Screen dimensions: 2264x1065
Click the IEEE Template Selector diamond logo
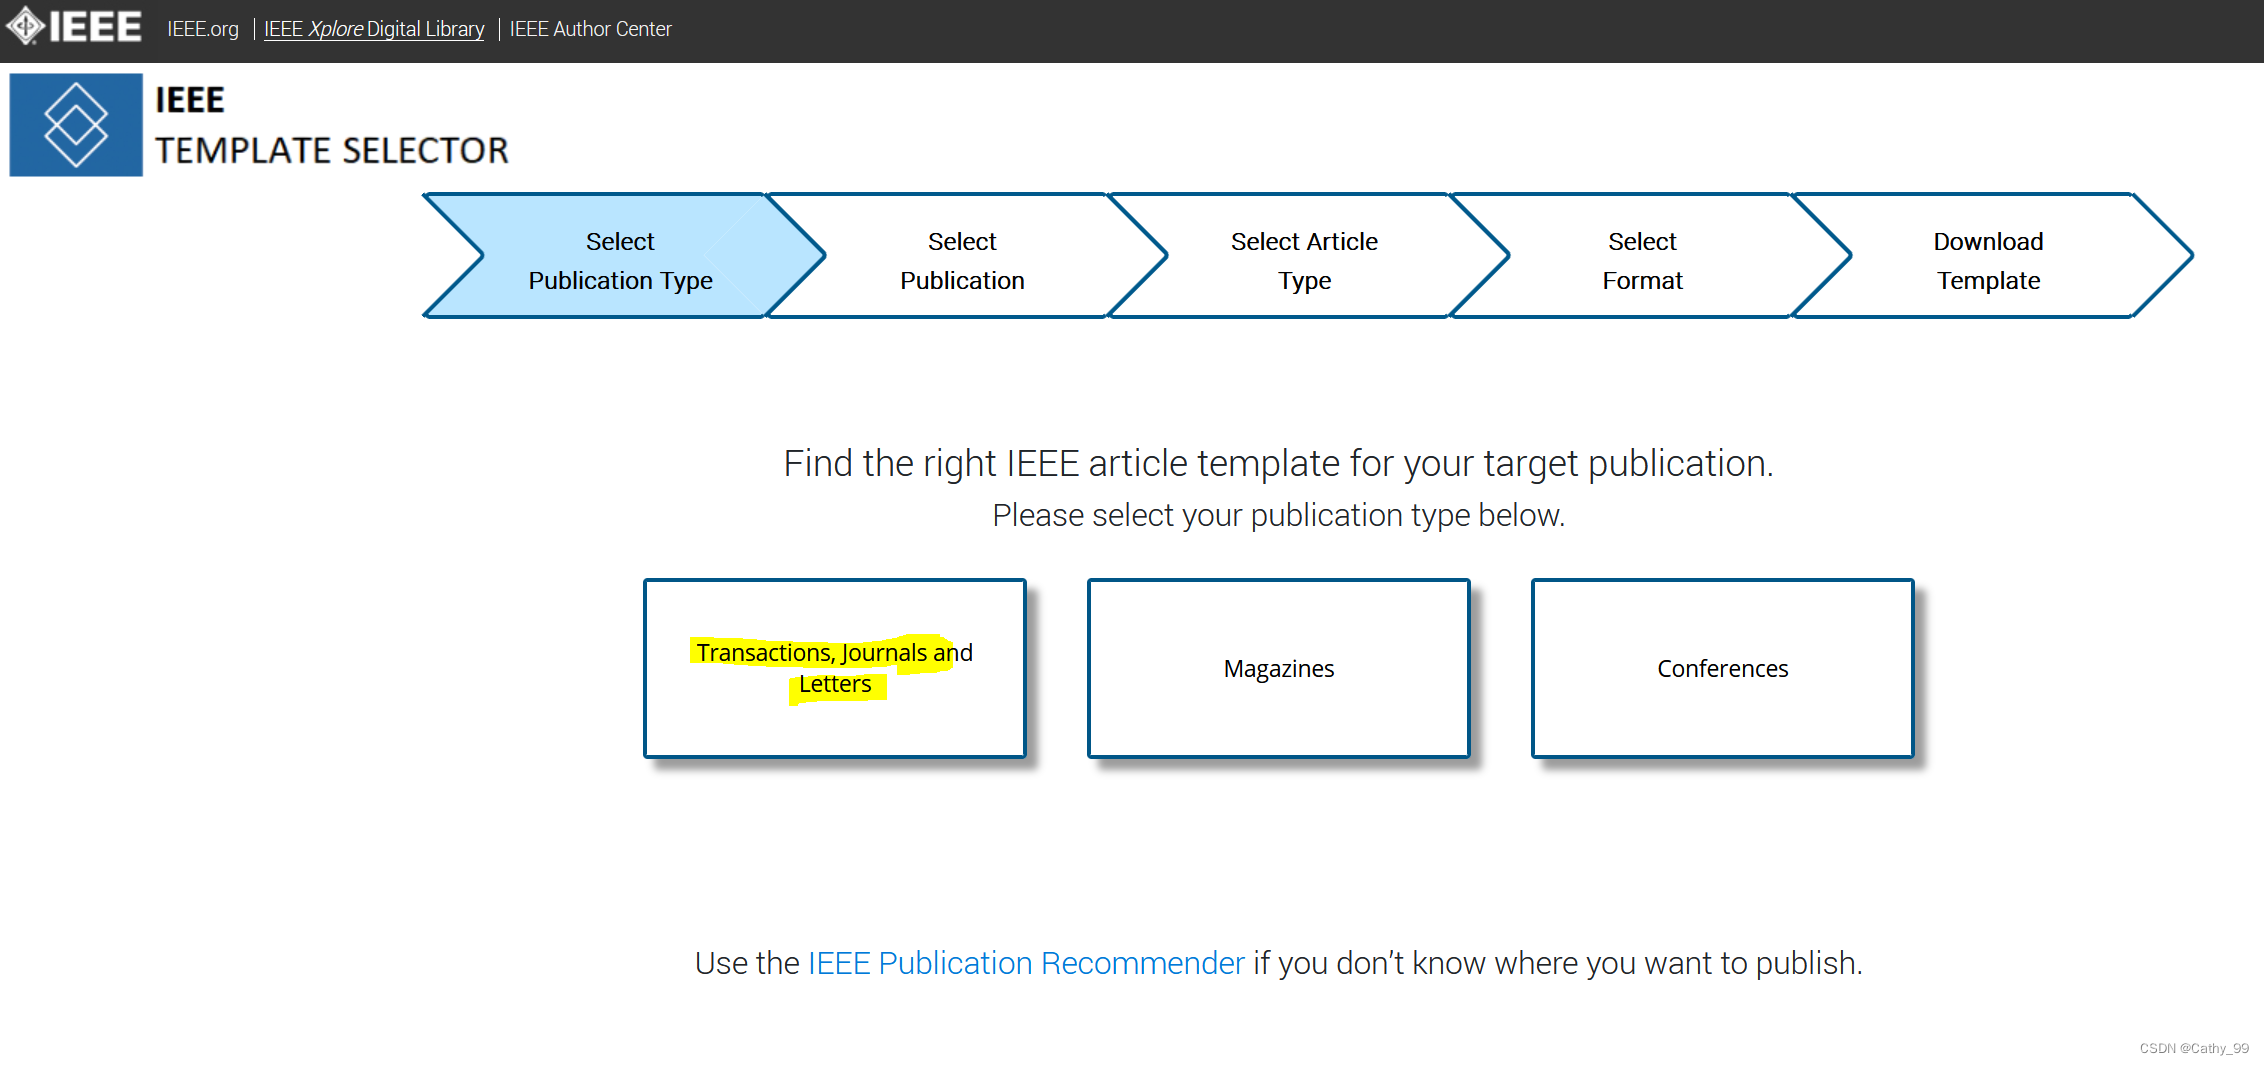tap(75, 123)
